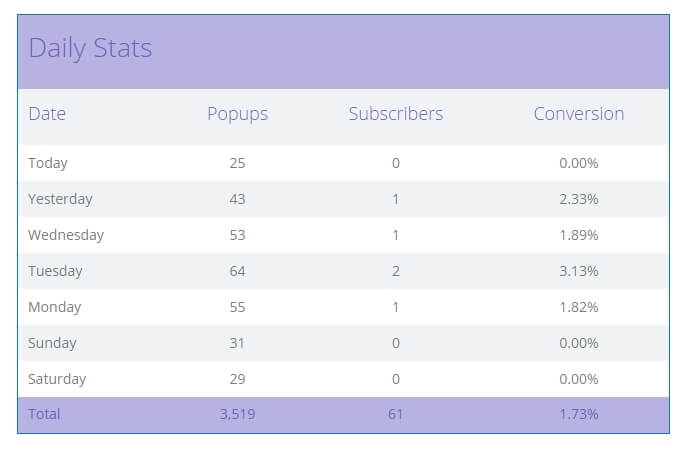Image resolution: width=682 pixels, height=453 pixels.
Task: Select the Date column header
Action: click(47, 114)
